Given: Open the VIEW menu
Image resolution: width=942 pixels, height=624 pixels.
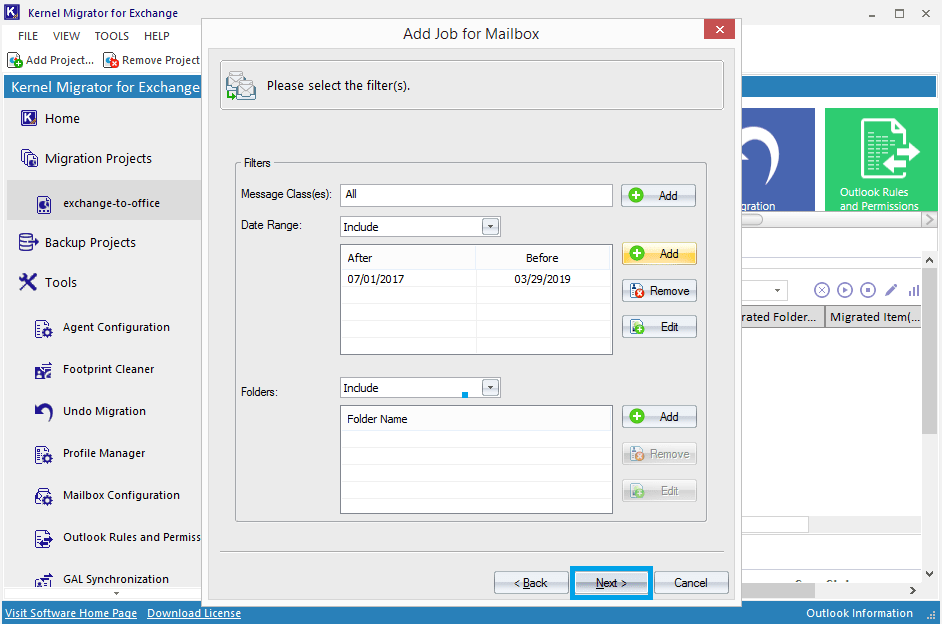Looking at the screenshot, I should coord(66,36).
